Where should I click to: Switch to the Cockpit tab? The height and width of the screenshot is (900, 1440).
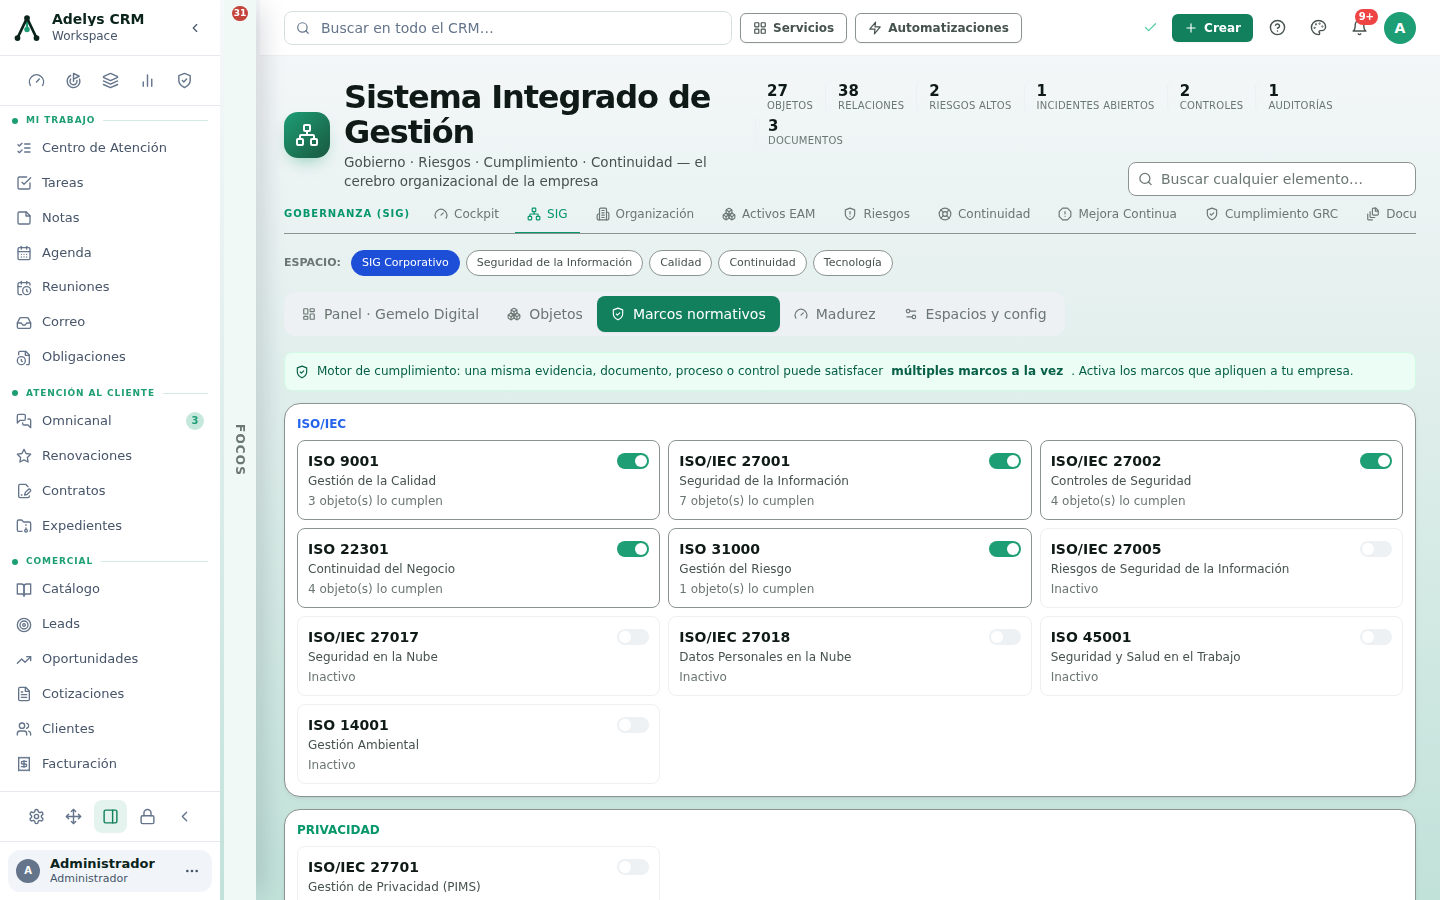(x=467, y=214)
